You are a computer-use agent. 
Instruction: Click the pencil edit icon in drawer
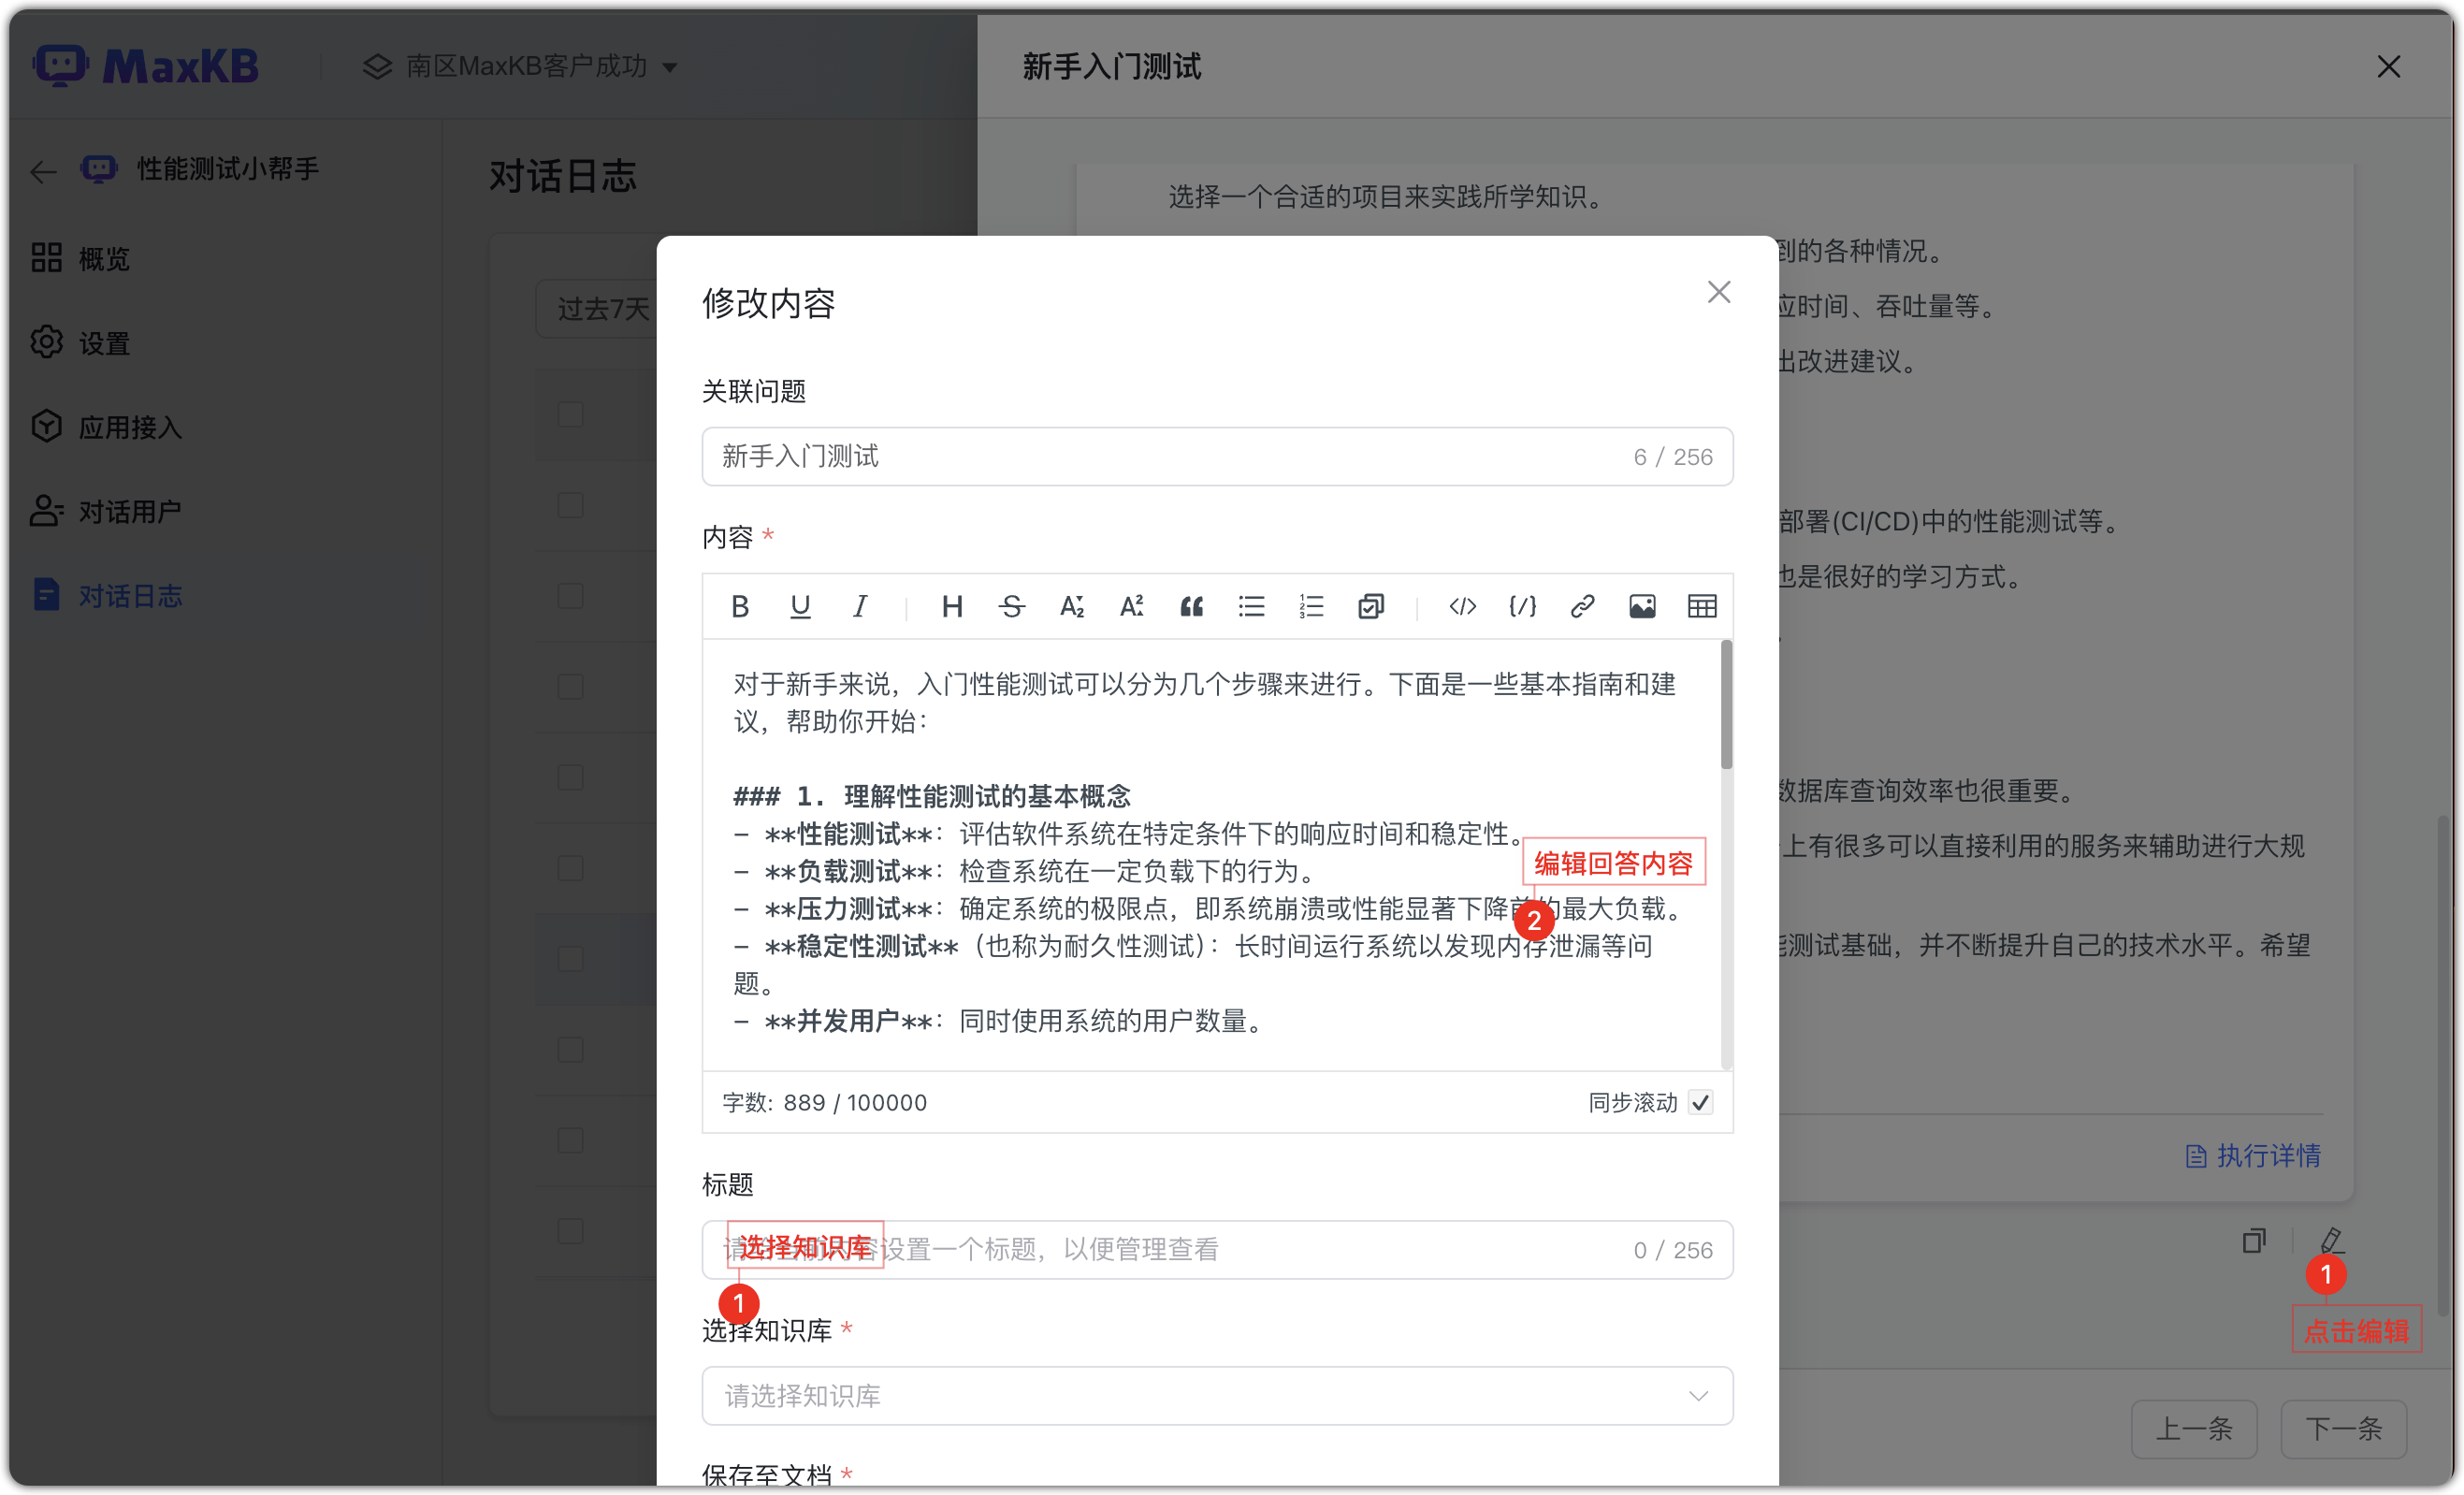tap(2332, 1241)
